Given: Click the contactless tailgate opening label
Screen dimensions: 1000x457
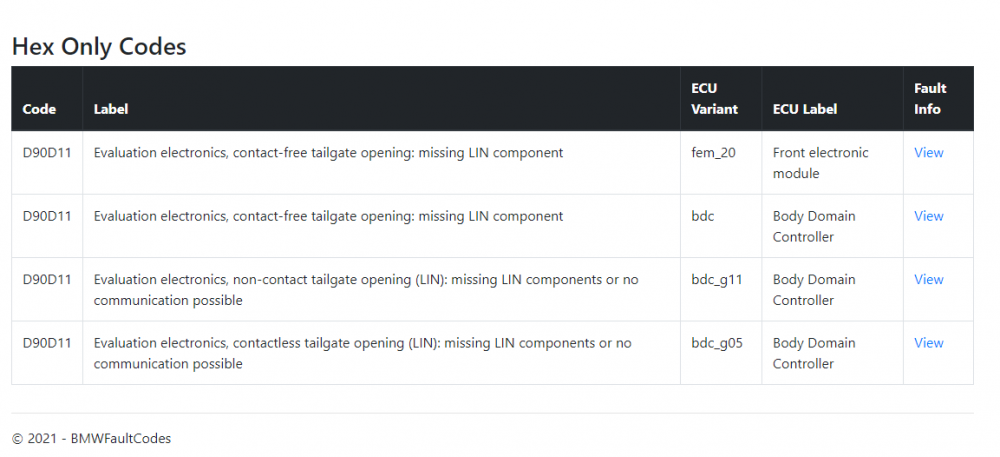Looking at the screenshot, I should coord(363,353).
